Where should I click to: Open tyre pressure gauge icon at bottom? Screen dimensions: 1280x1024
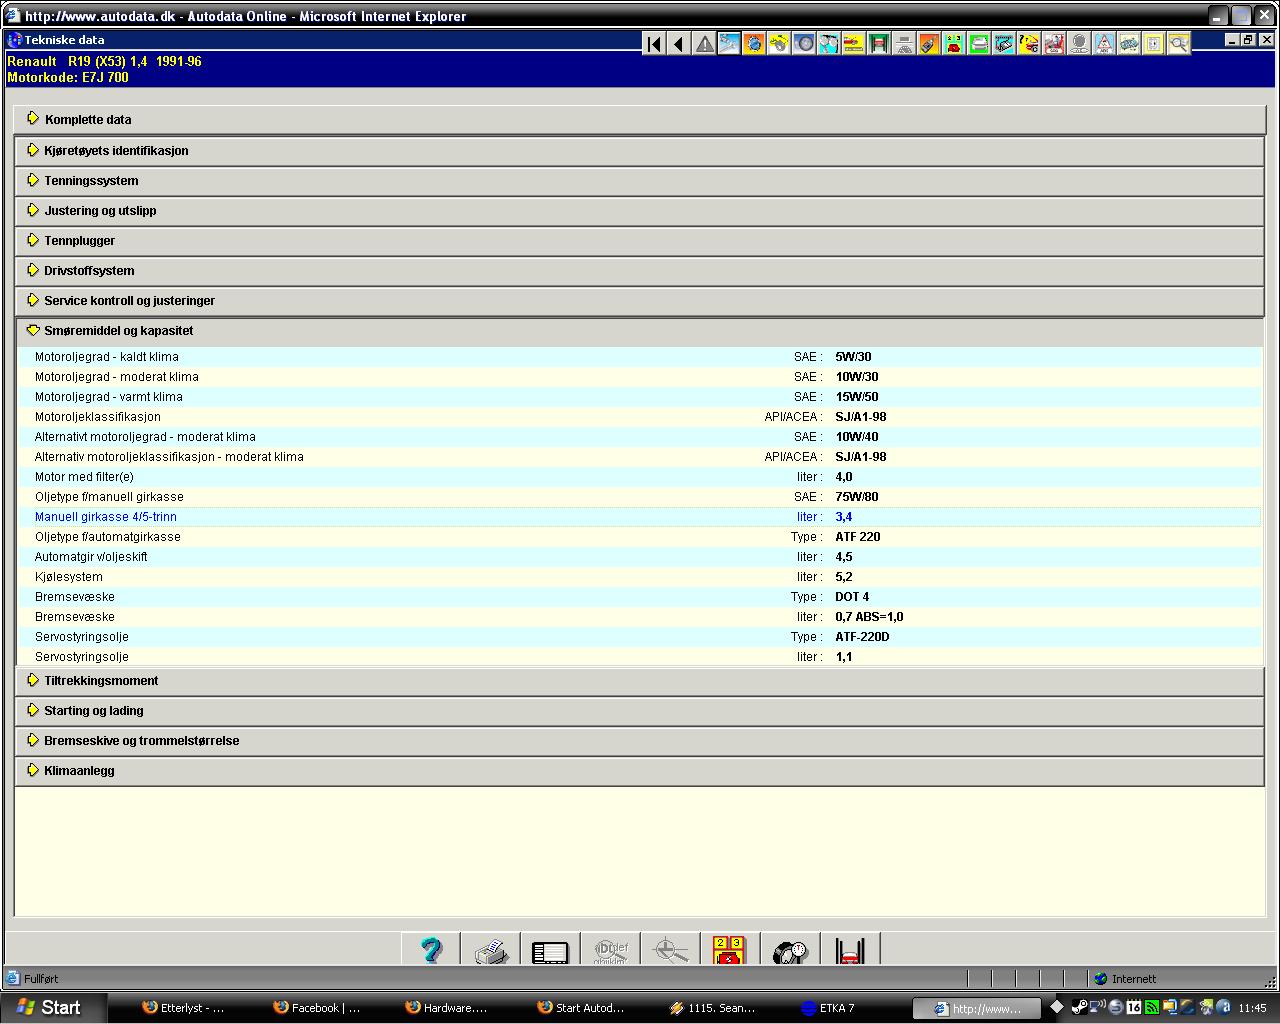coord(790,950)
